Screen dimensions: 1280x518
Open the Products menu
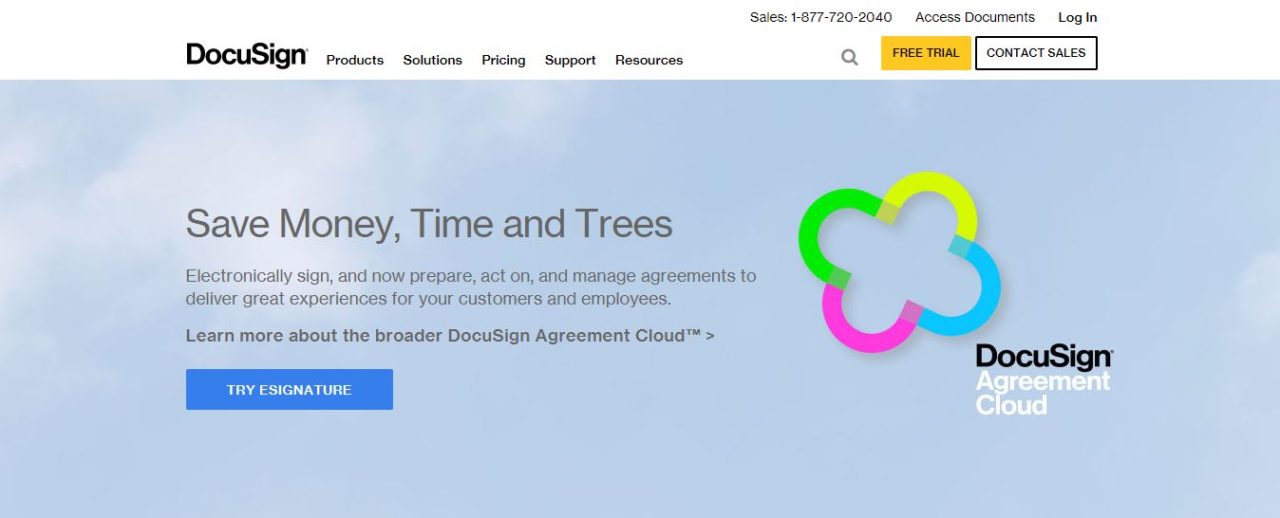pos(354,60)
